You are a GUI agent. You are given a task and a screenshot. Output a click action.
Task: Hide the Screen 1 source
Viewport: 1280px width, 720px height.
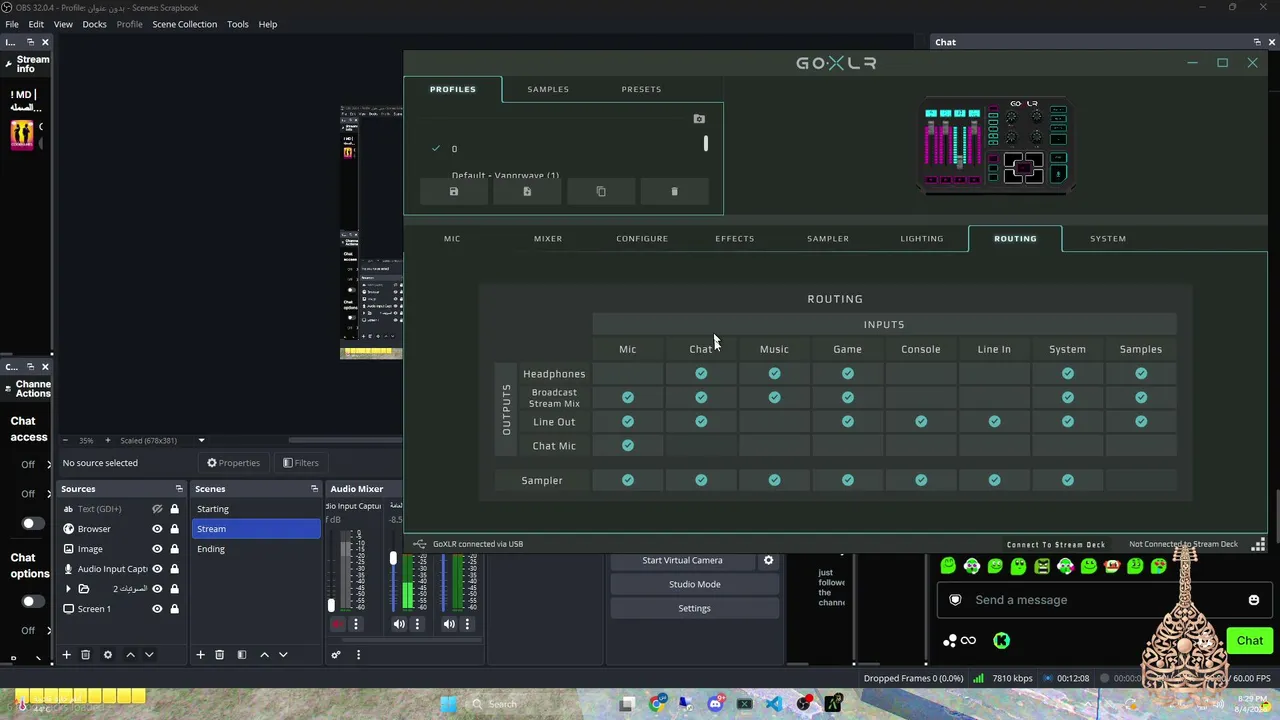point(157,609)
